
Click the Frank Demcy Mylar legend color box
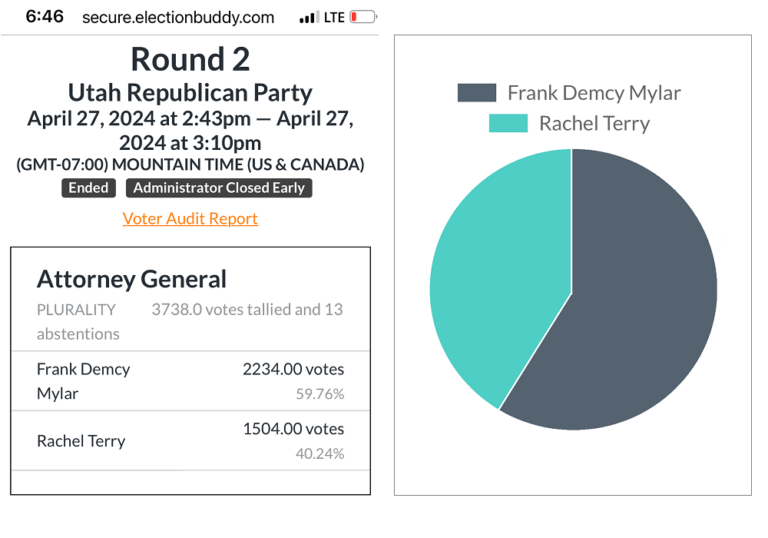(477, 93)
